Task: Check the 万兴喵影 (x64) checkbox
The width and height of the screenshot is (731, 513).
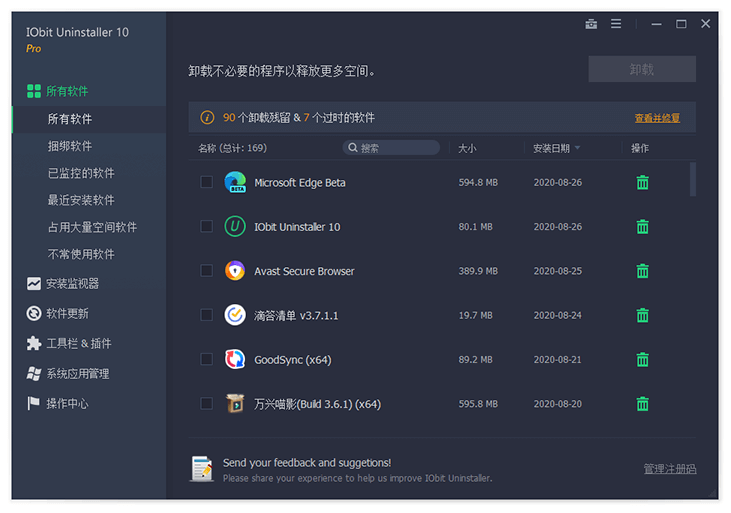Action: (207, 404)
